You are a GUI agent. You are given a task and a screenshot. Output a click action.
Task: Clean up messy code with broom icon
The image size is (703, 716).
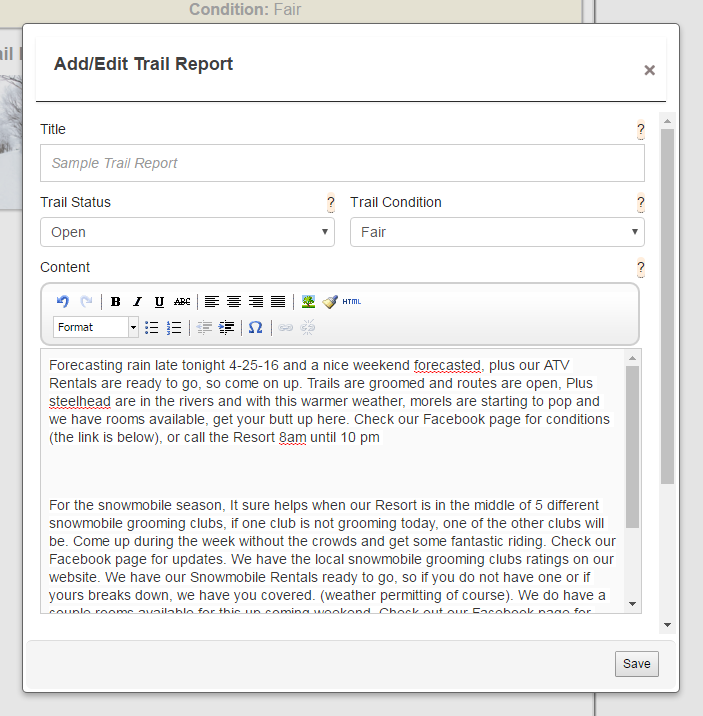point(330,301)
